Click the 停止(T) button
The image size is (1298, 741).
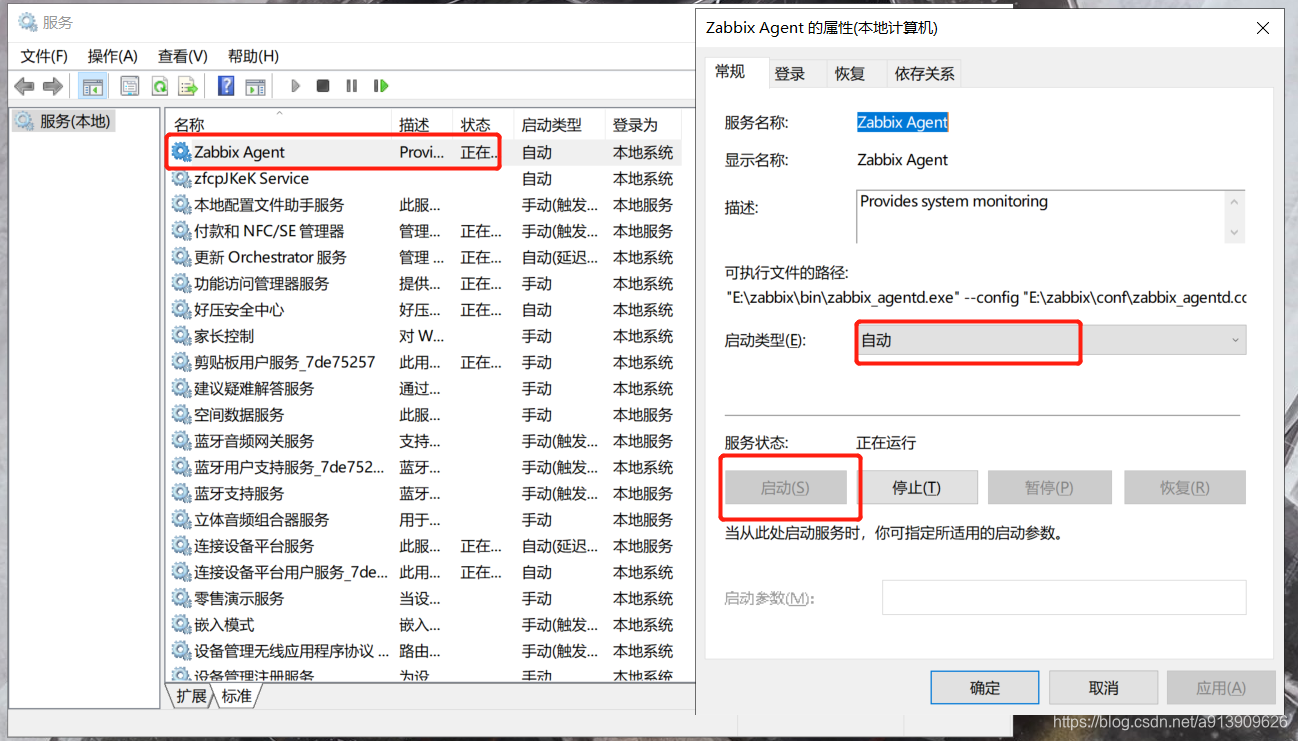(x=917, y=488)
